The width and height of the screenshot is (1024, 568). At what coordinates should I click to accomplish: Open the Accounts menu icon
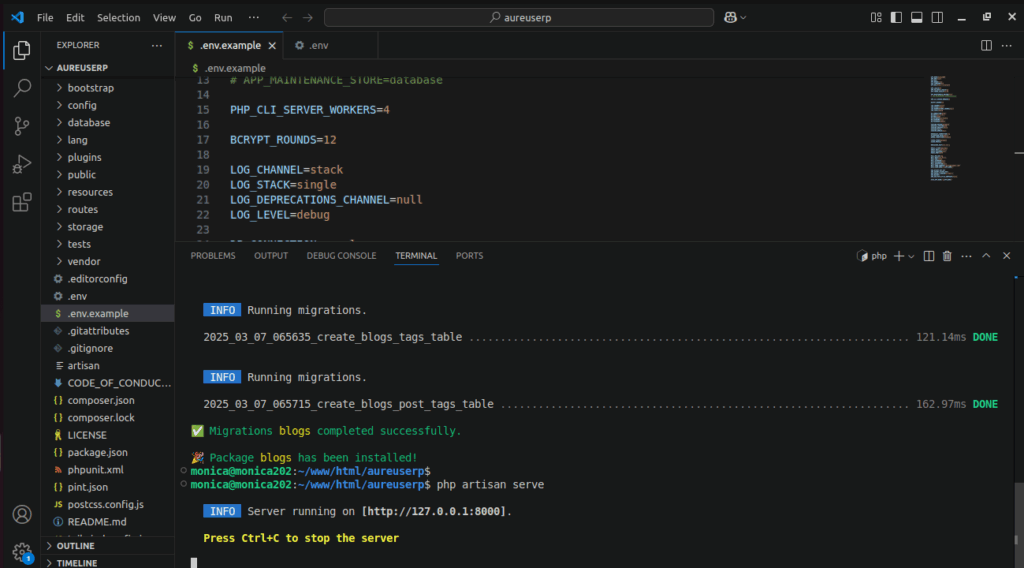pos(22,514)
